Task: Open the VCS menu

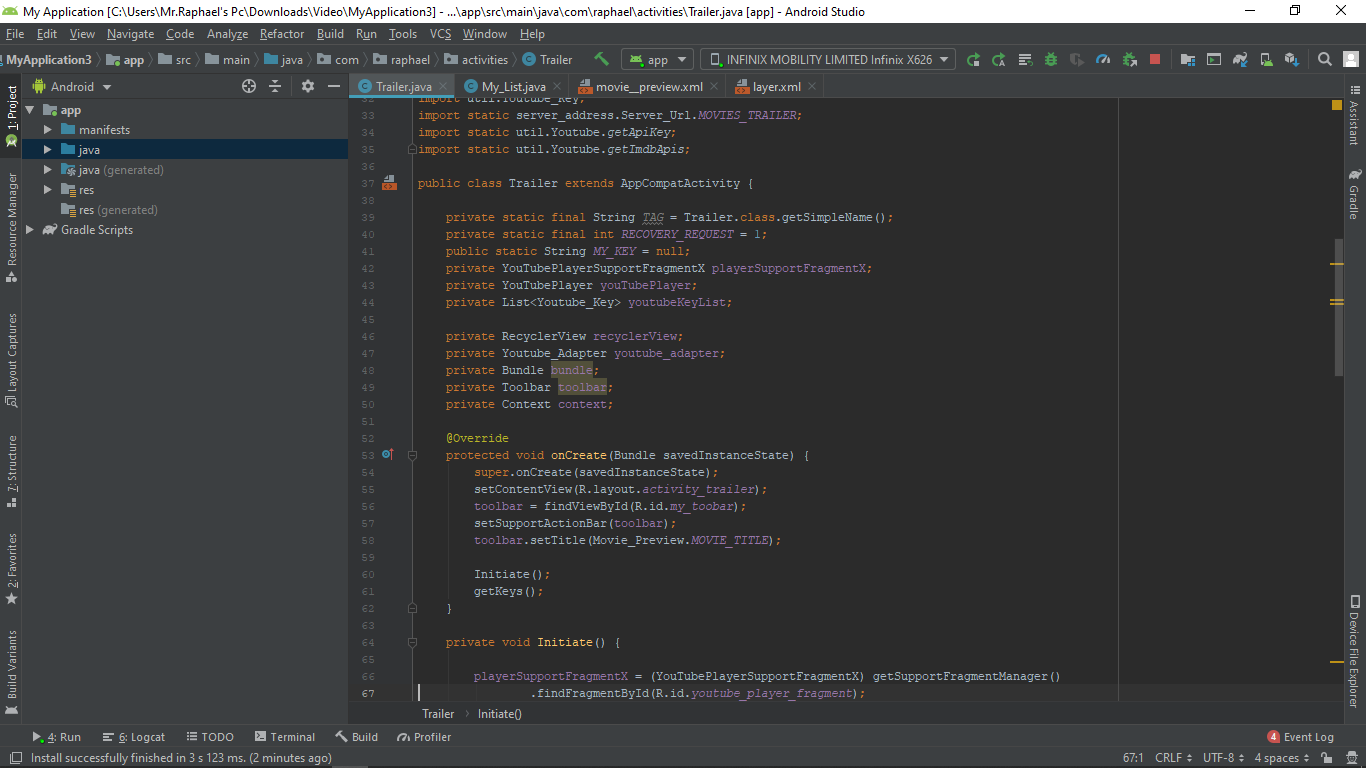Action: coord(440,34)
